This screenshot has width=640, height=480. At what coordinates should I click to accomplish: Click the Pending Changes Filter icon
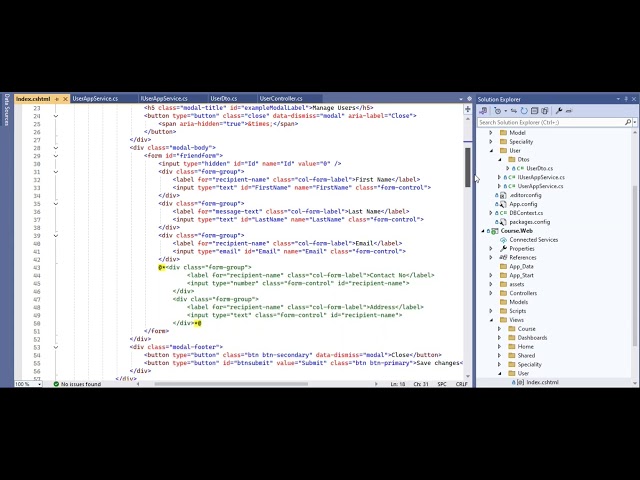pyautogui.click(x=497, y=111)
